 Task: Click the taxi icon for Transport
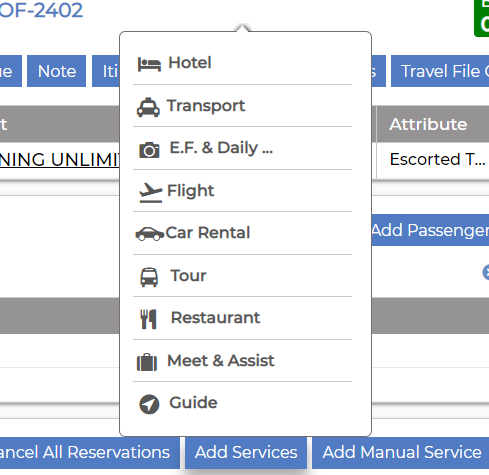(x=148, y=107)
